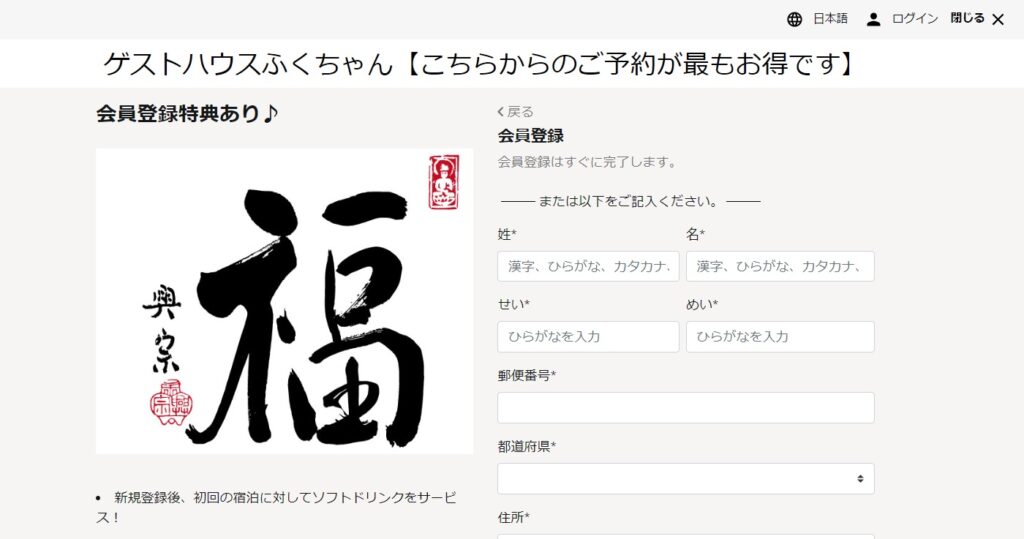Click the back chevron next to 戻る
This screenshot has width=1024, height=539.
point(500,112)
